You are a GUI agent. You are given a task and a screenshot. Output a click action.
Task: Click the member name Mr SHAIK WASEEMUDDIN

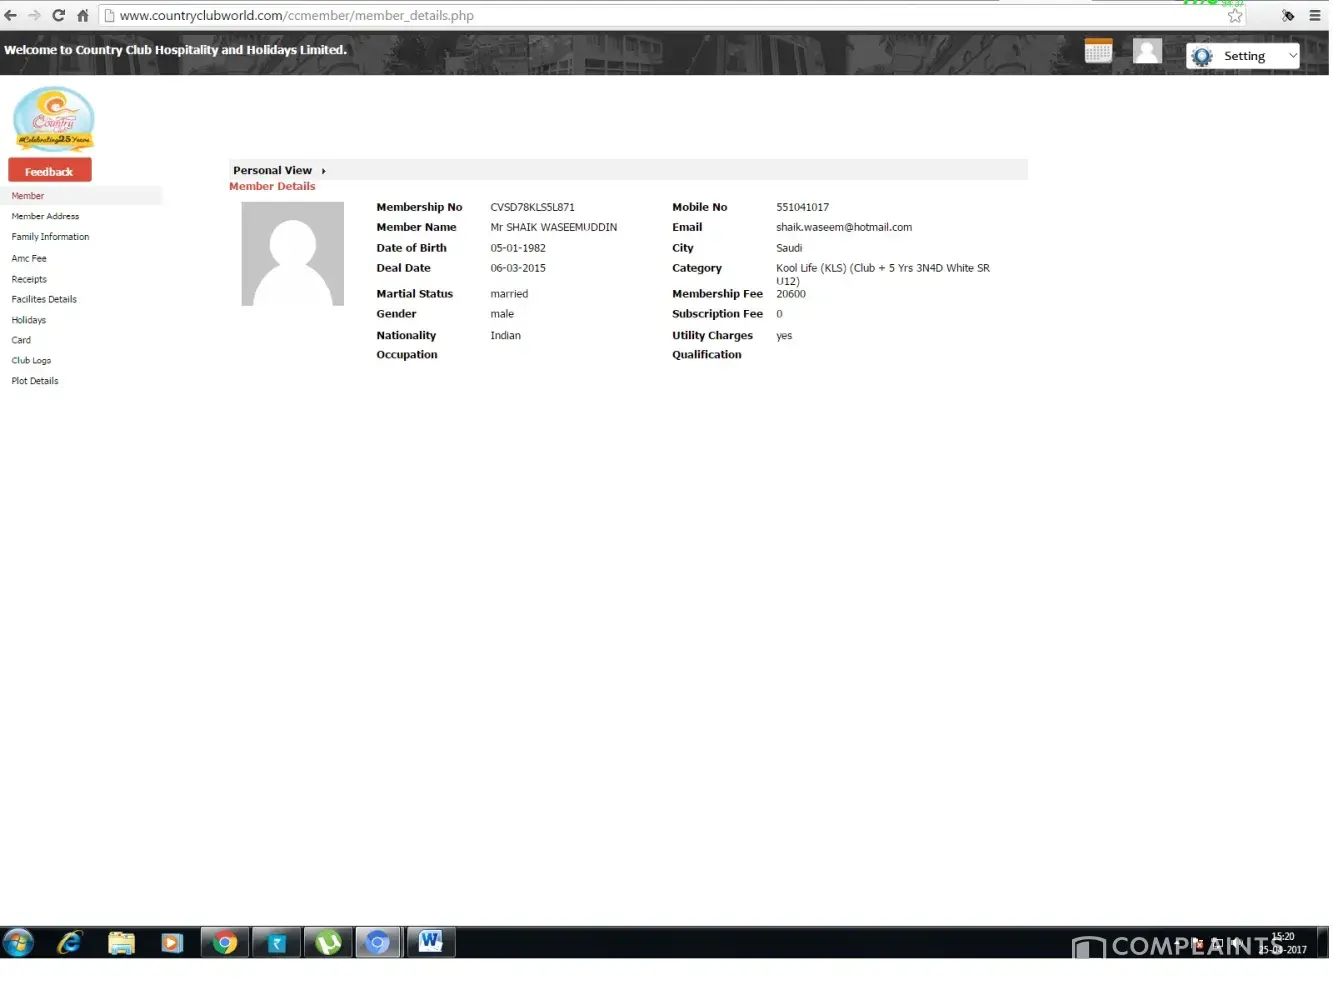[x=553, y=227]
